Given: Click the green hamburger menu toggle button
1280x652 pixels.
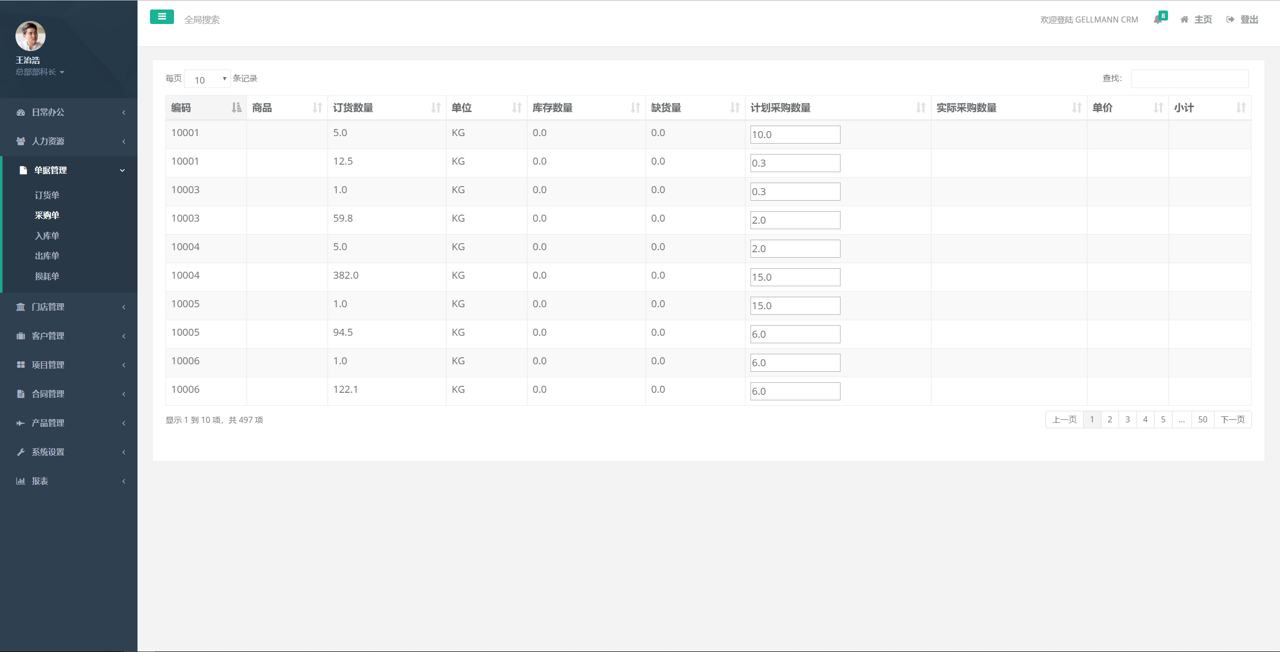Looking at the screenshot, I should point(161,17).
